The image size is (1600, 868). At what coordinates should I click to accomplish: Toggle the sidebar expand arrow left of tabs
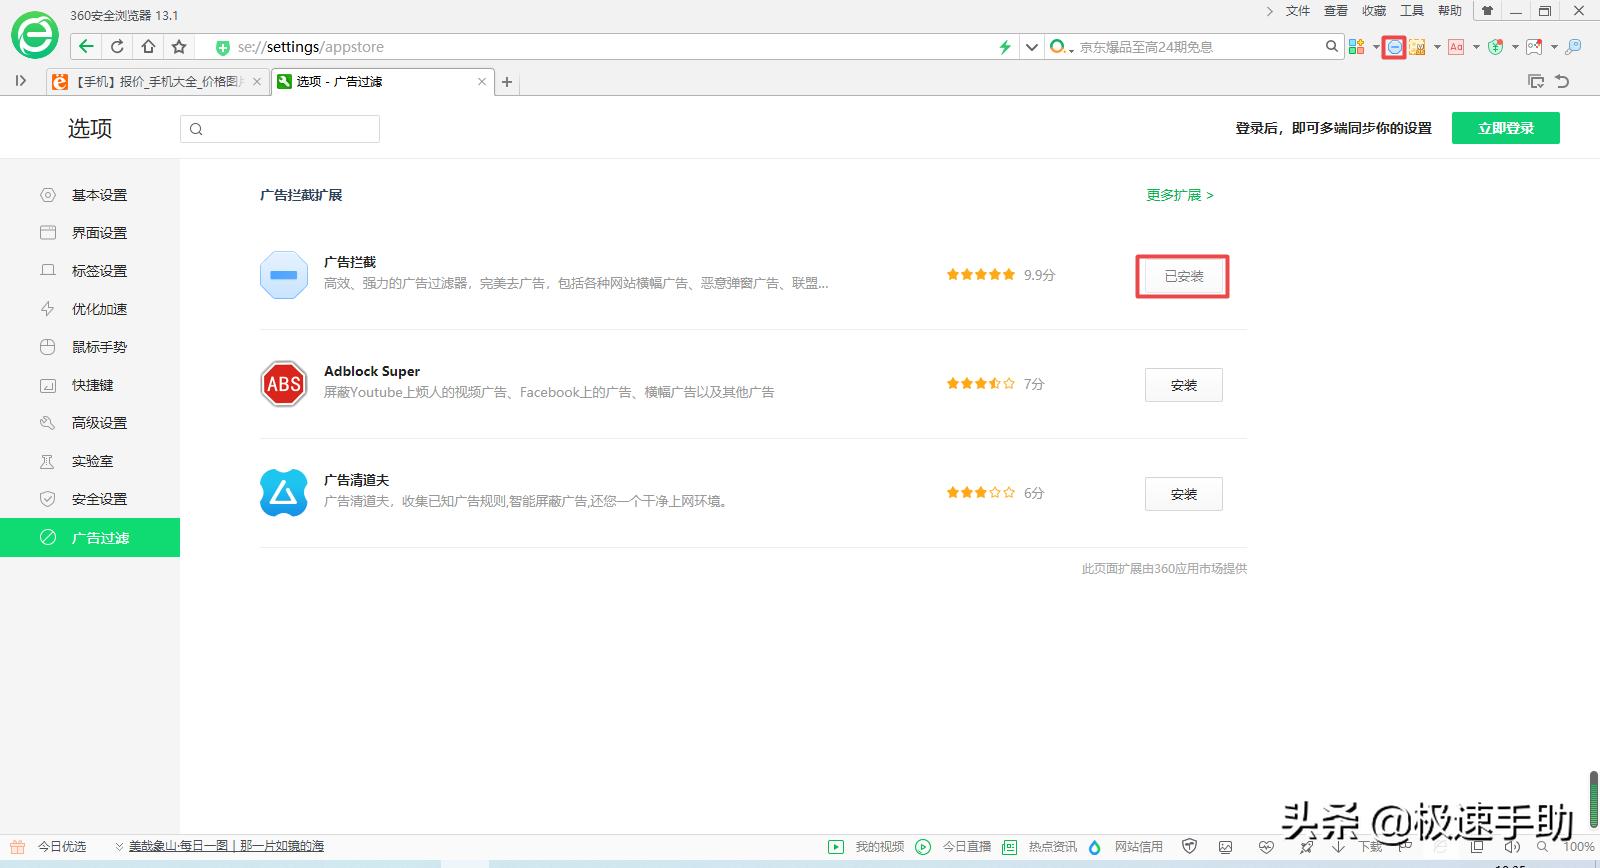coord(21,81)
